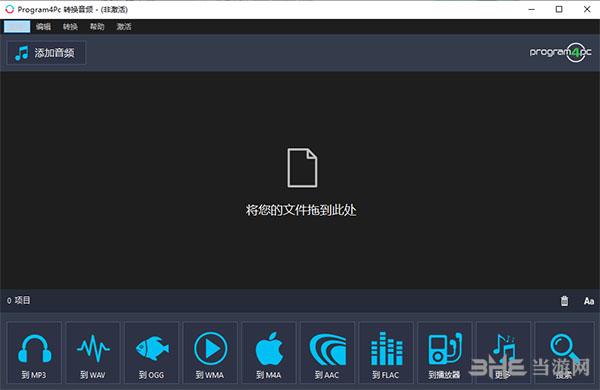Click the 到播放器 player device icon
Screen dimensions: 600x390
pyautogui.click(x=445, y=353)
